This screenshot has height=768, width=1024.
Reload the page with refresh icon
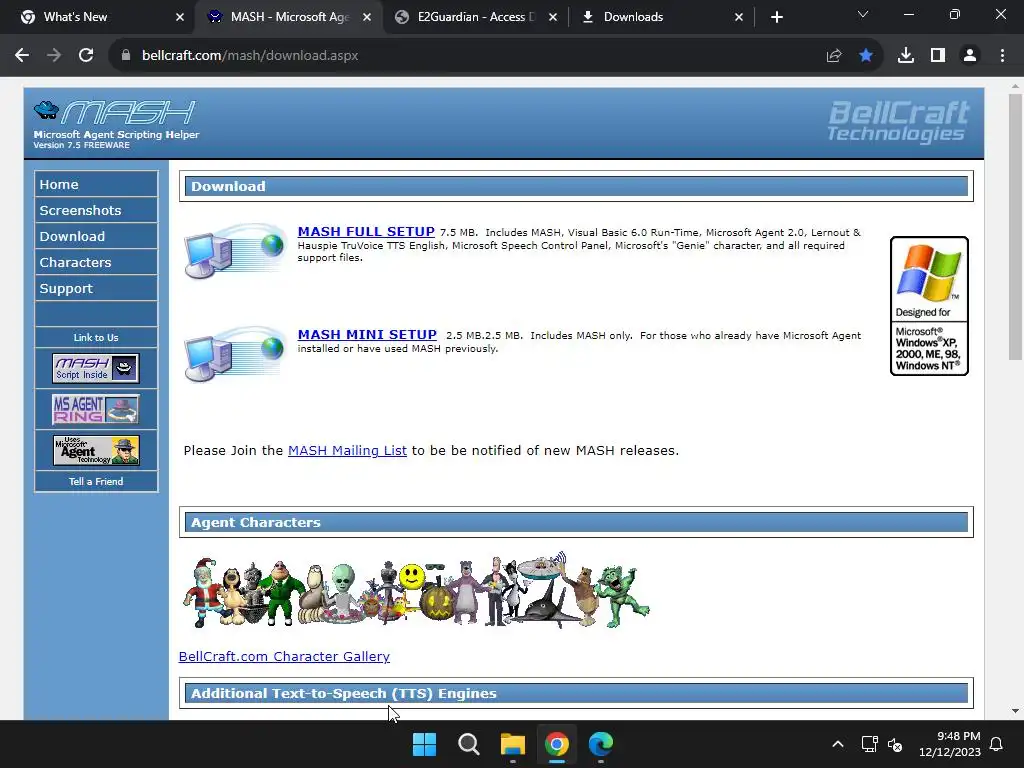(86, 56)
